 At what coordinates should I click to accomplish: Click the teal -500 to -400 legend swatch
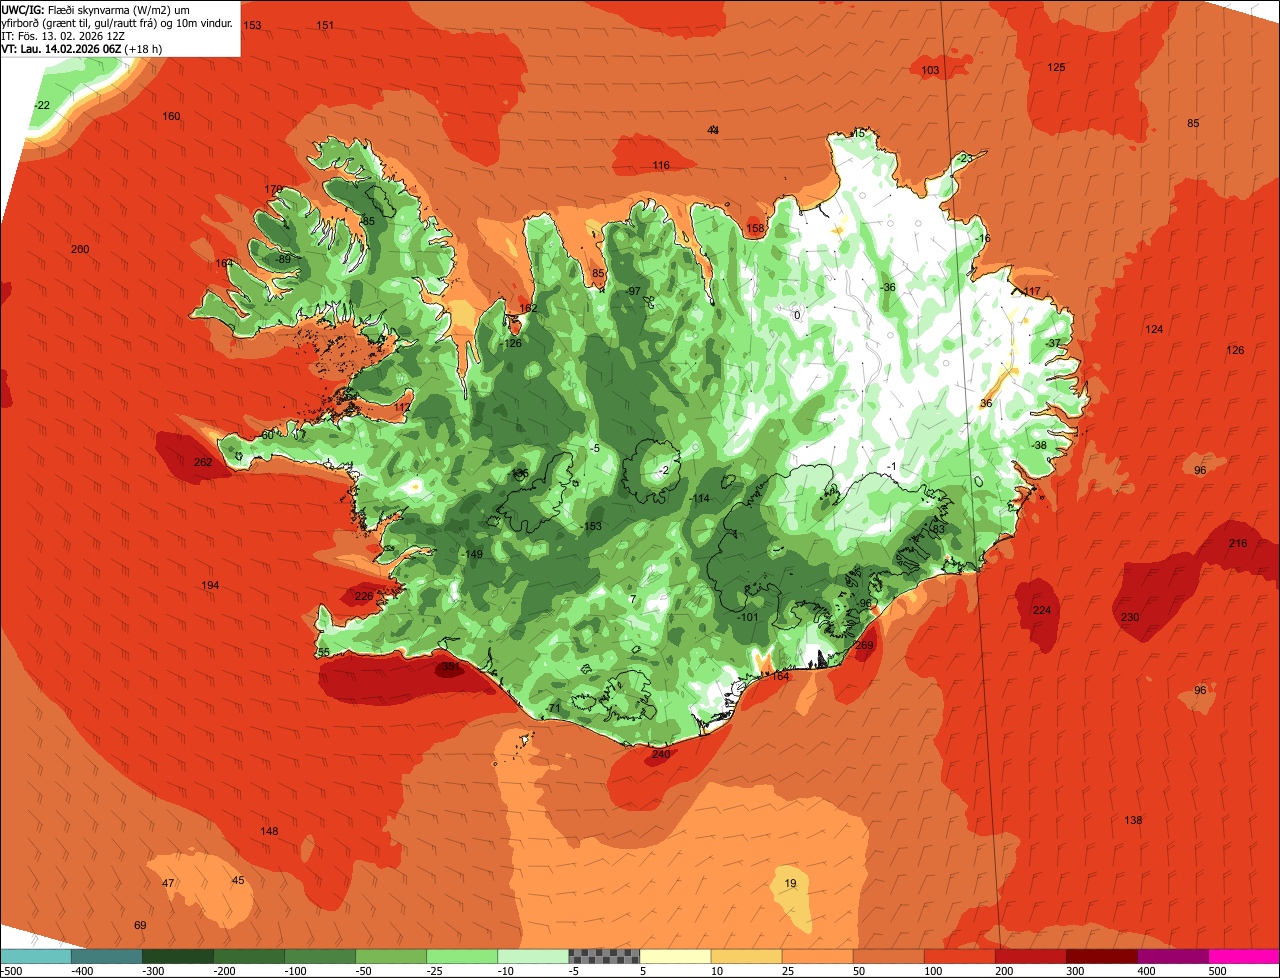(x=35, y=956)
